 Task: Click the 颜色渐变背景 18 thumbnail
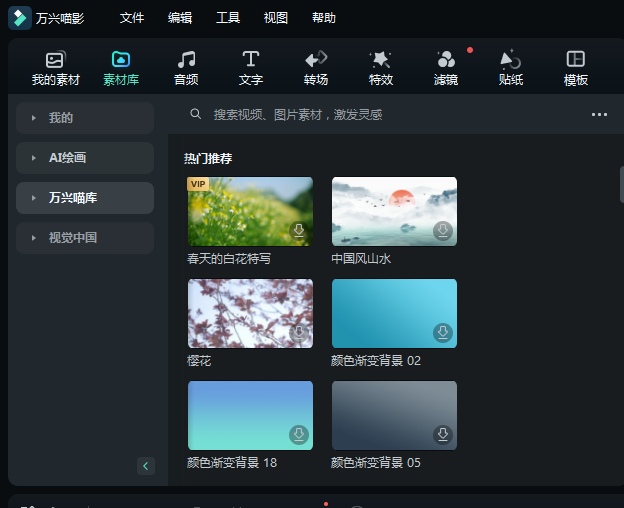[x=250, y=415]
